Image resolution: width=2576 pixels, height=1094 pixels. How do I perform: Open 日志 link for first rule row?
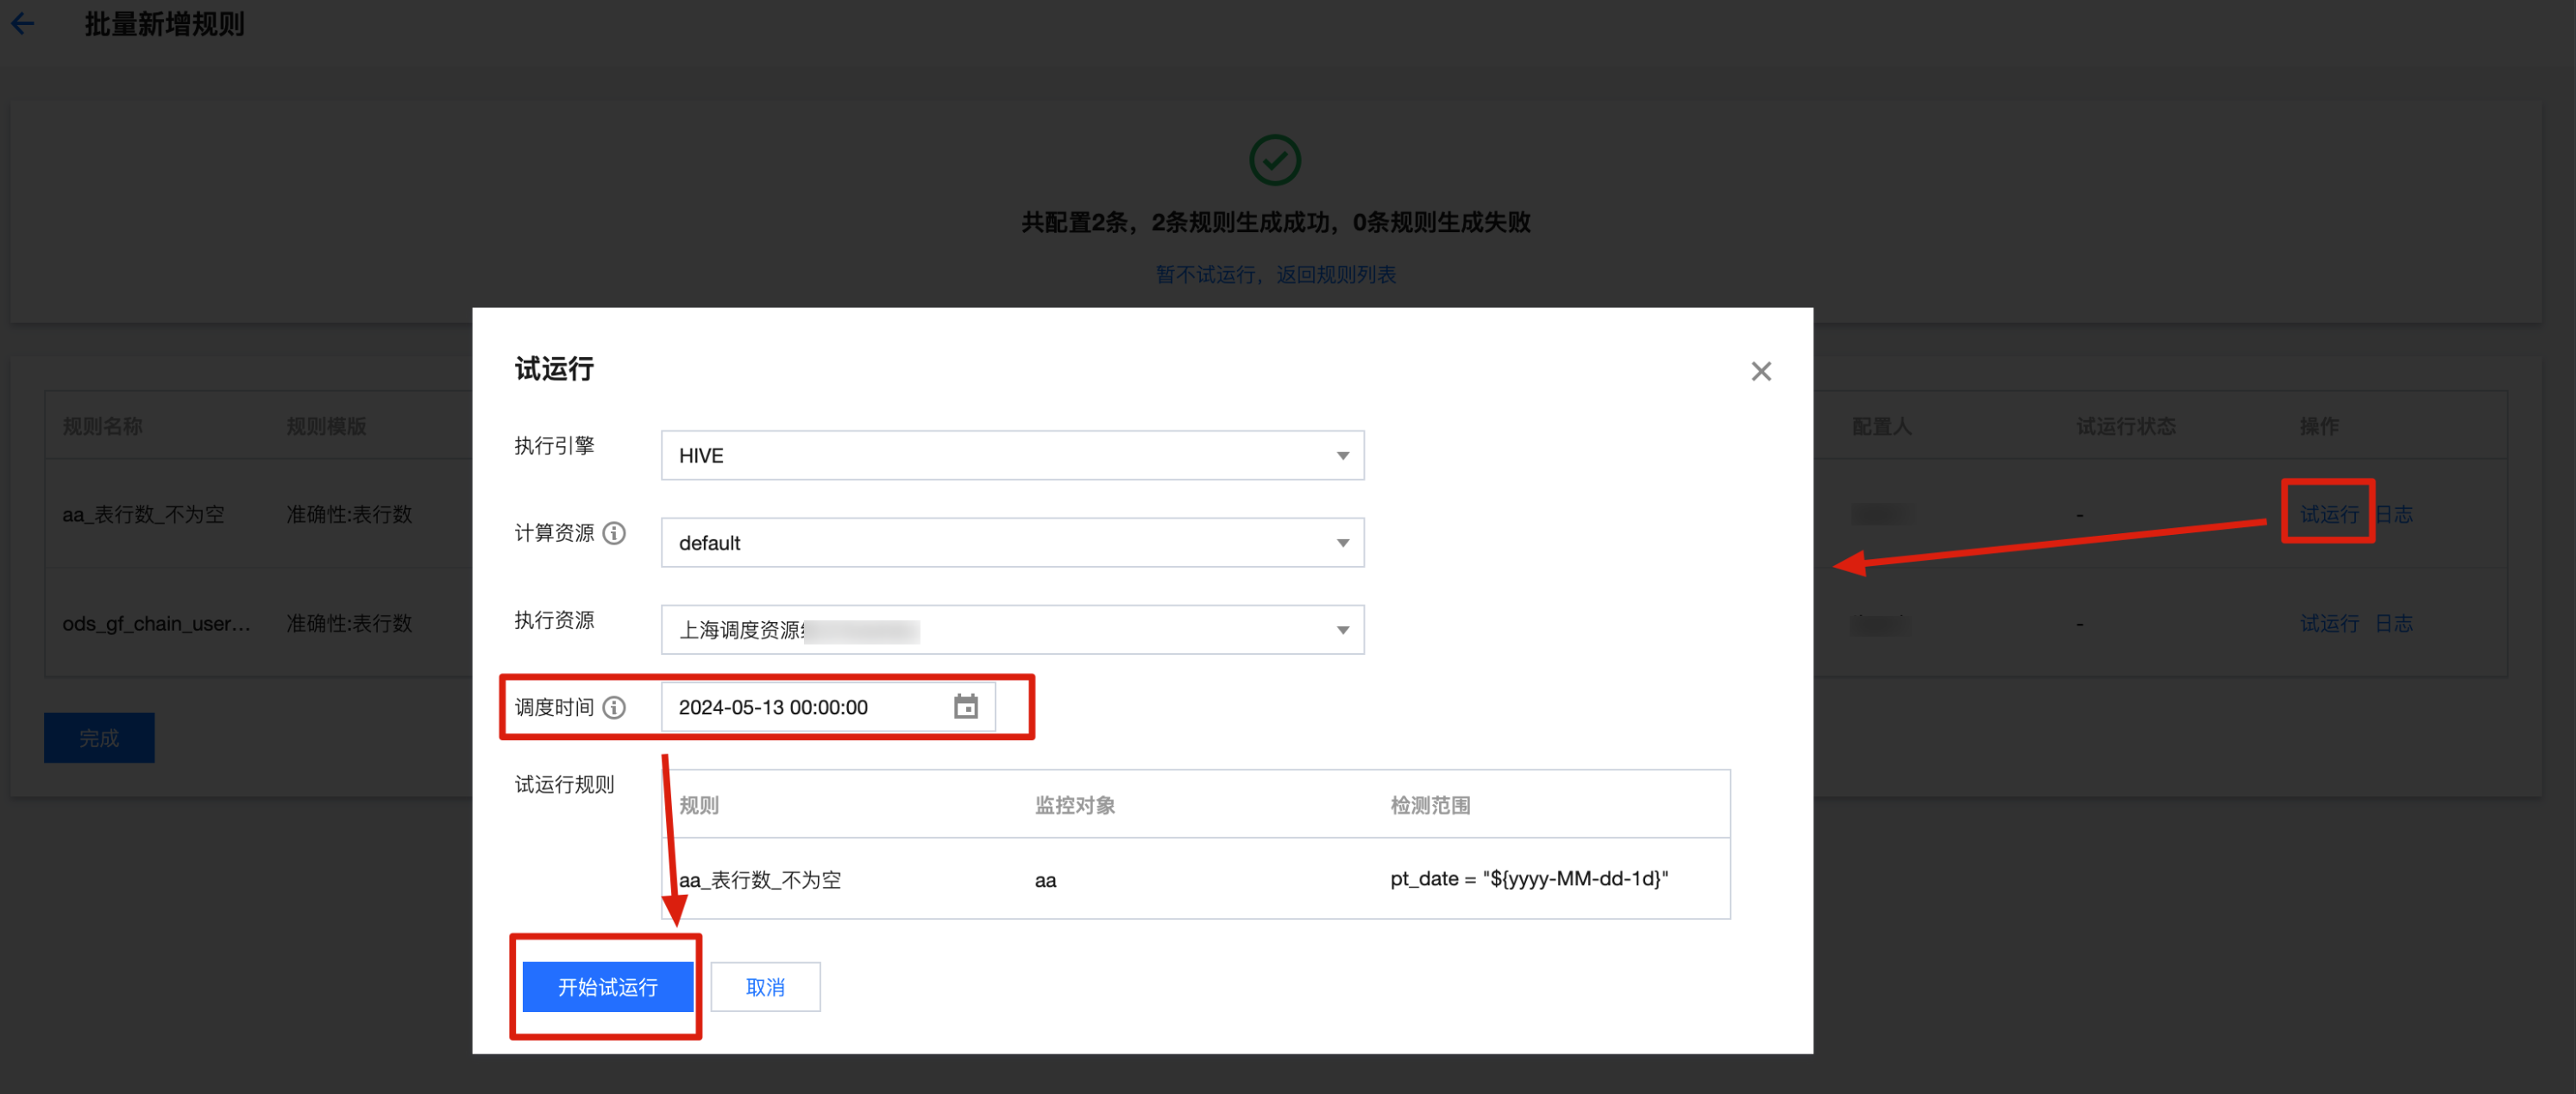tap(2394, 514)
